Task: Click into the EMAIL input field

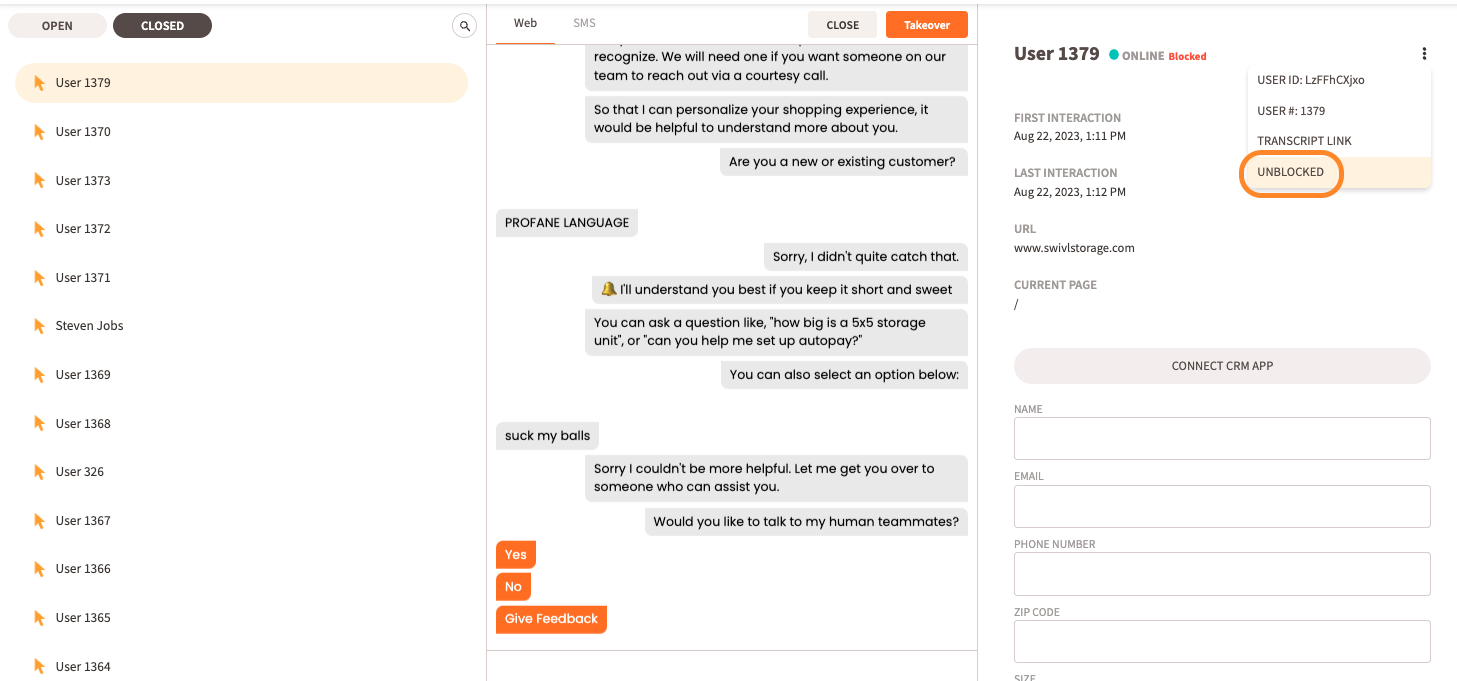Action: (x=1222, y=507)
